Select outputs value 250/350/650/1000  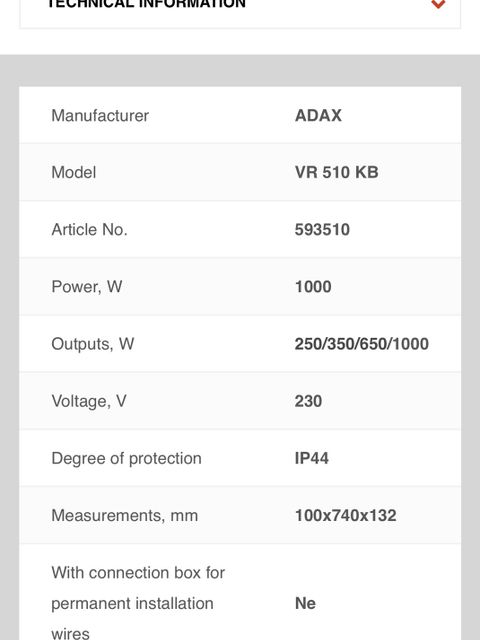pyautogui.click(x=362, y=344)
